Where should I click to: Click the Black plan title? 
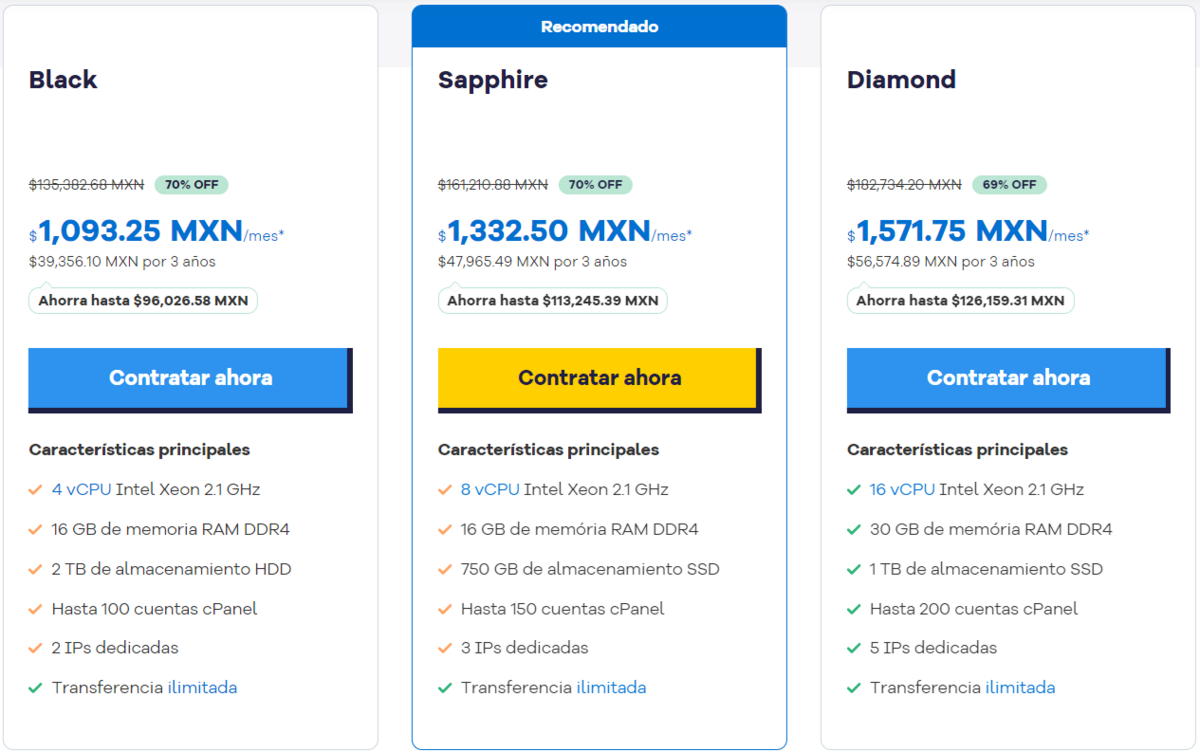63,80
